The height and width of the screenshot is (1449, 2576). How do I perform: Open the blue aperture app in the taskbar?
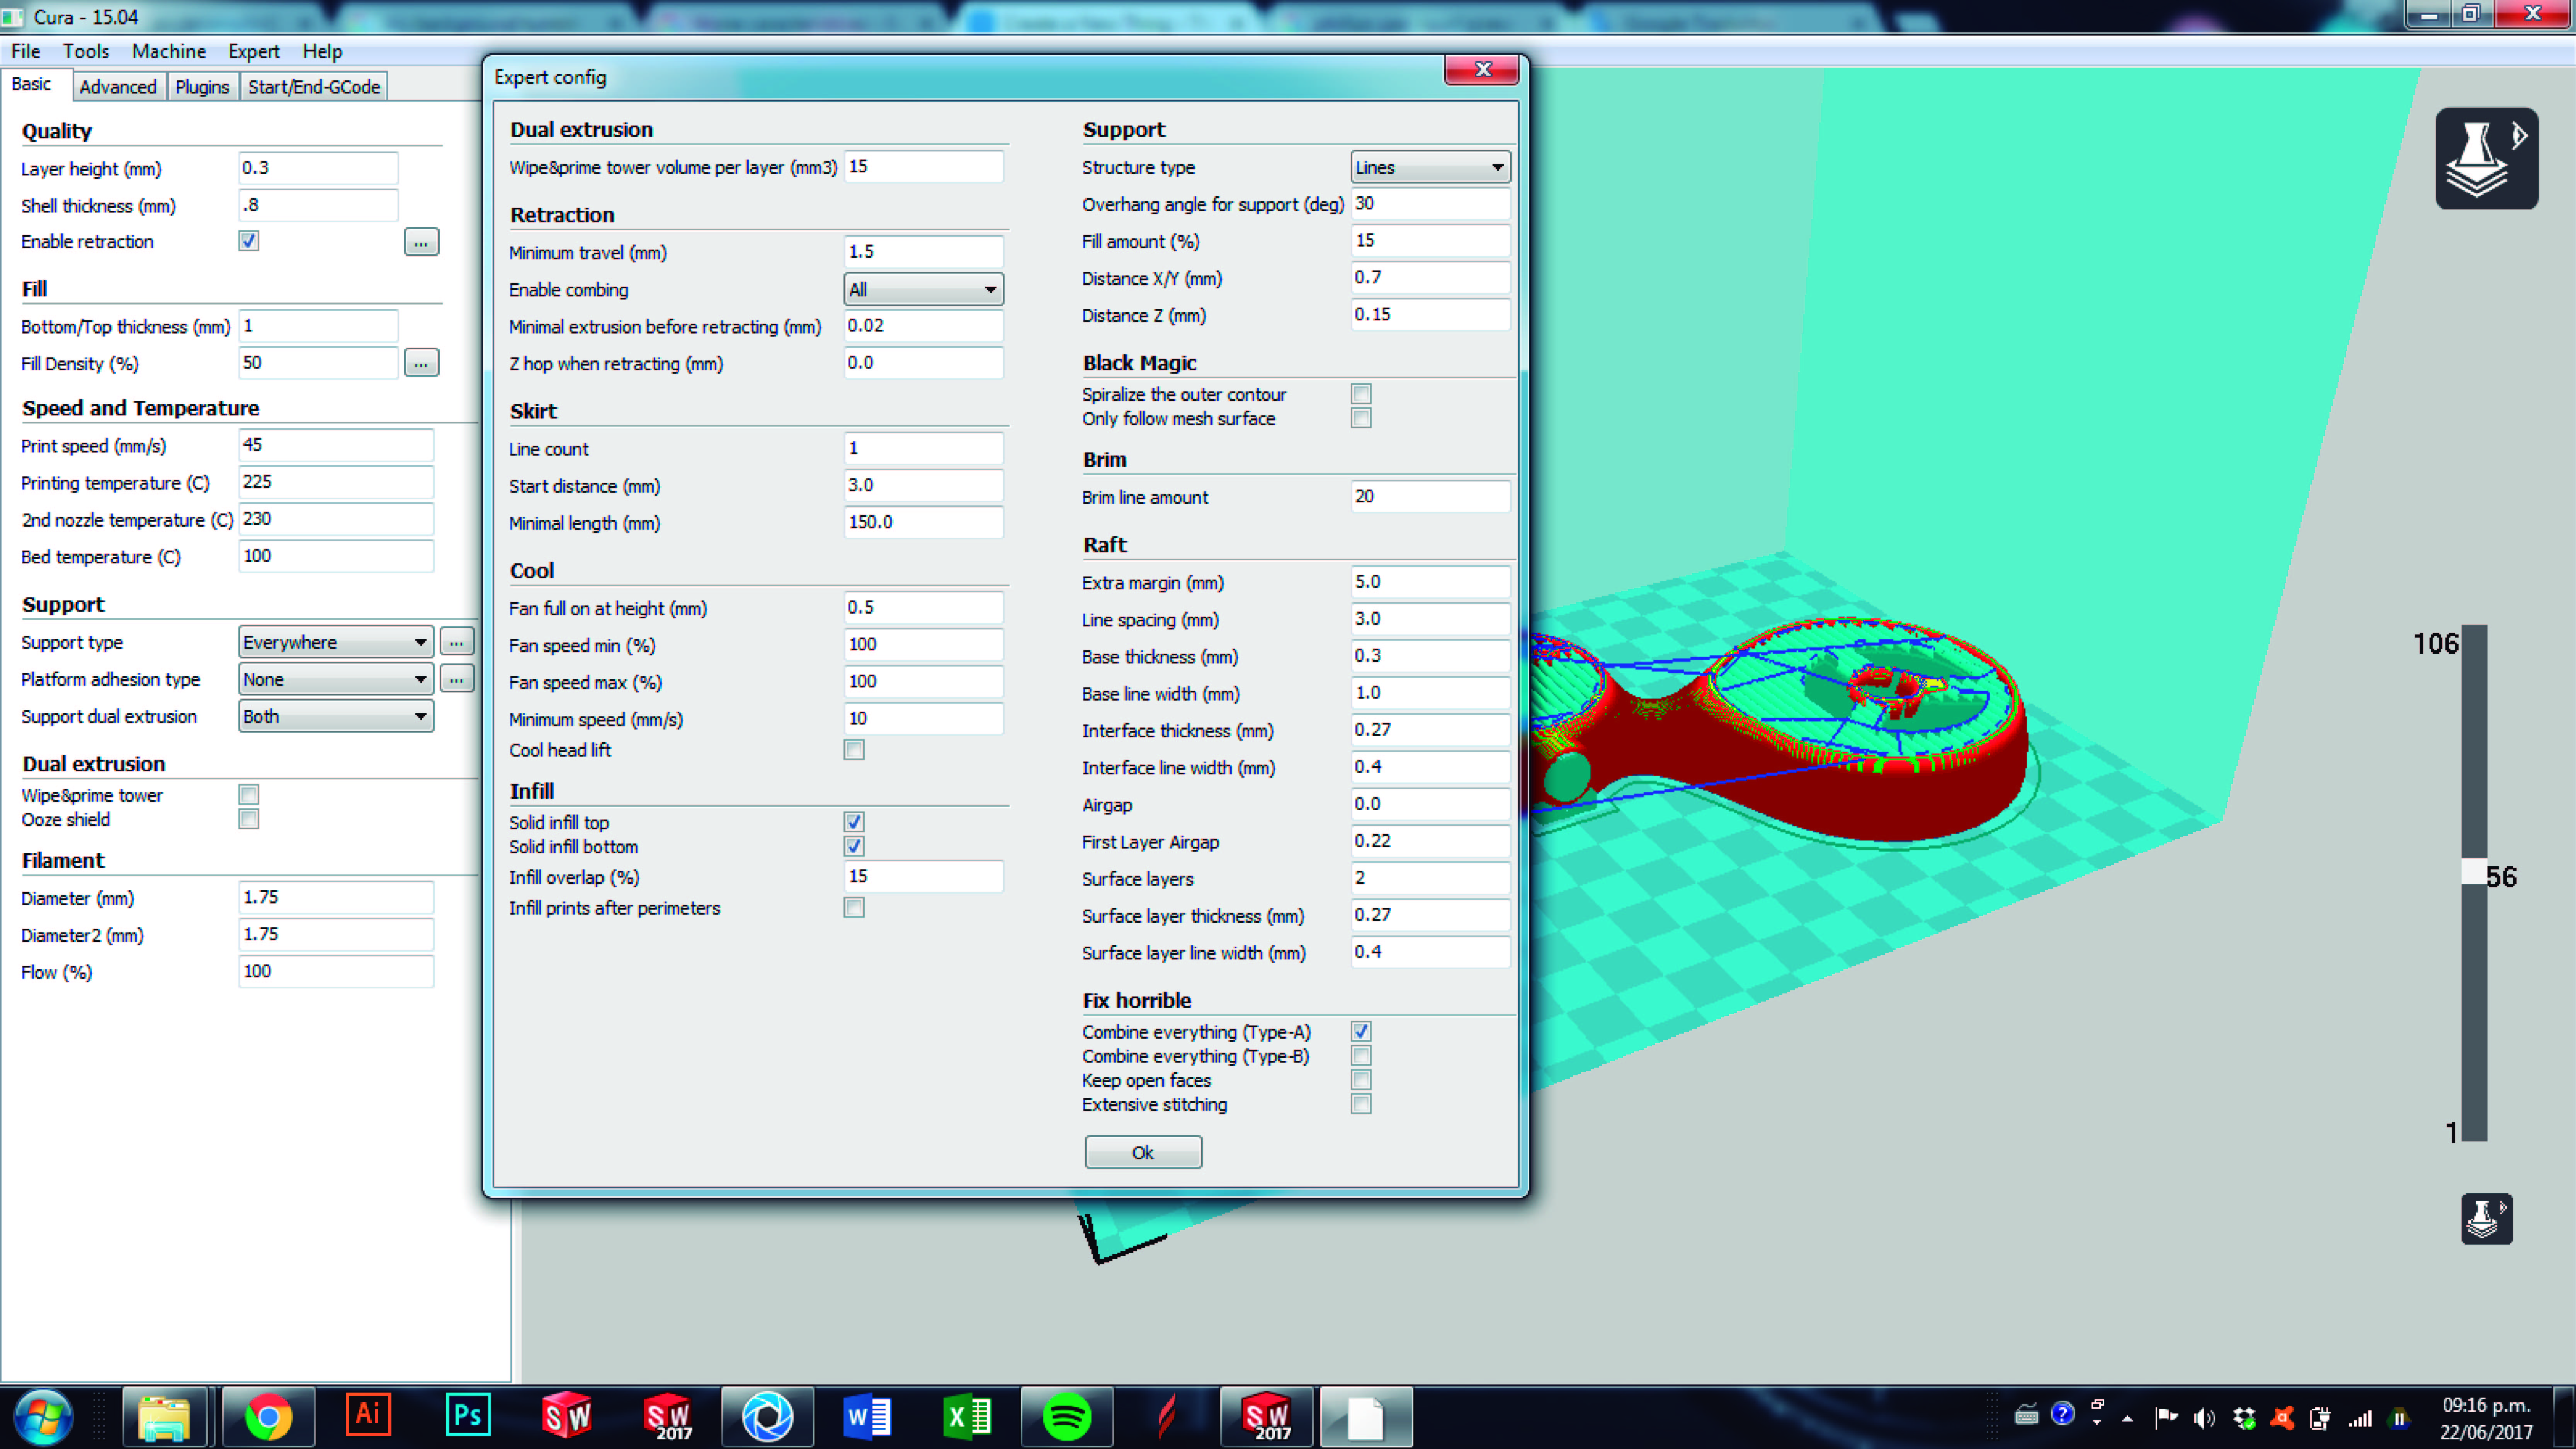pyautogui.click(x=767, y=1417)
